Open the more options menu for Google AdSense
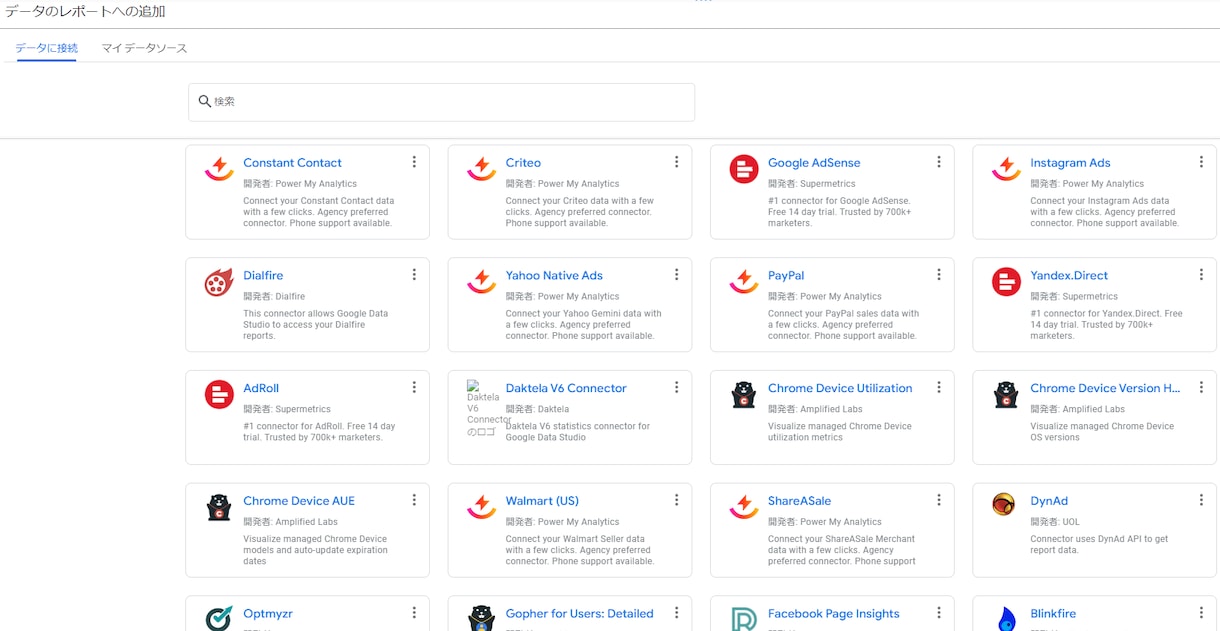Viewport: 1220px width, 631px height. (x=938, y=162)
